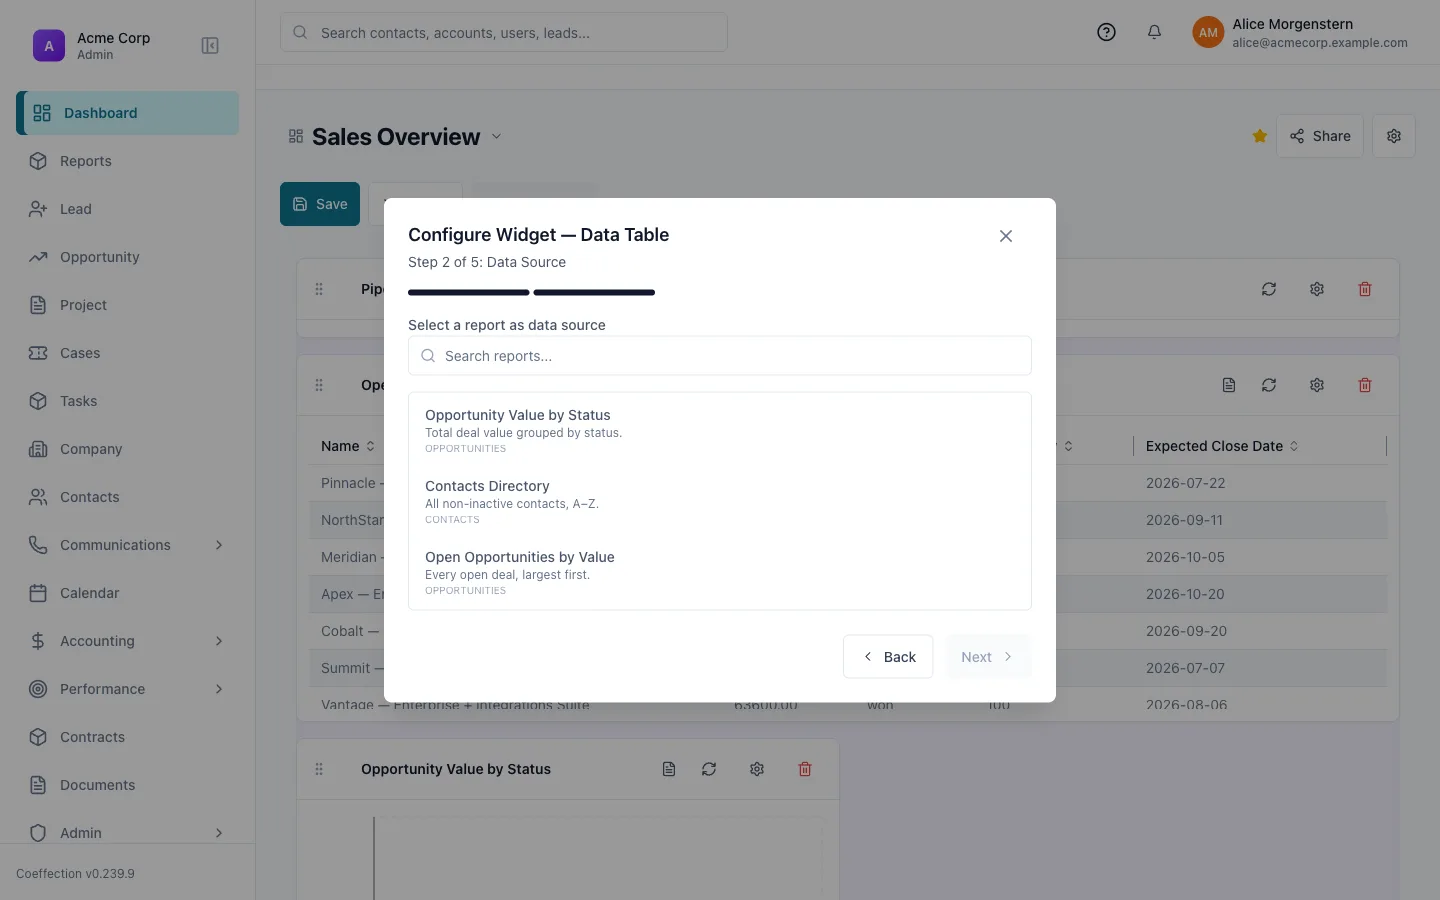
Task: Open the Dashboard menu item
Action: (128, 113)
